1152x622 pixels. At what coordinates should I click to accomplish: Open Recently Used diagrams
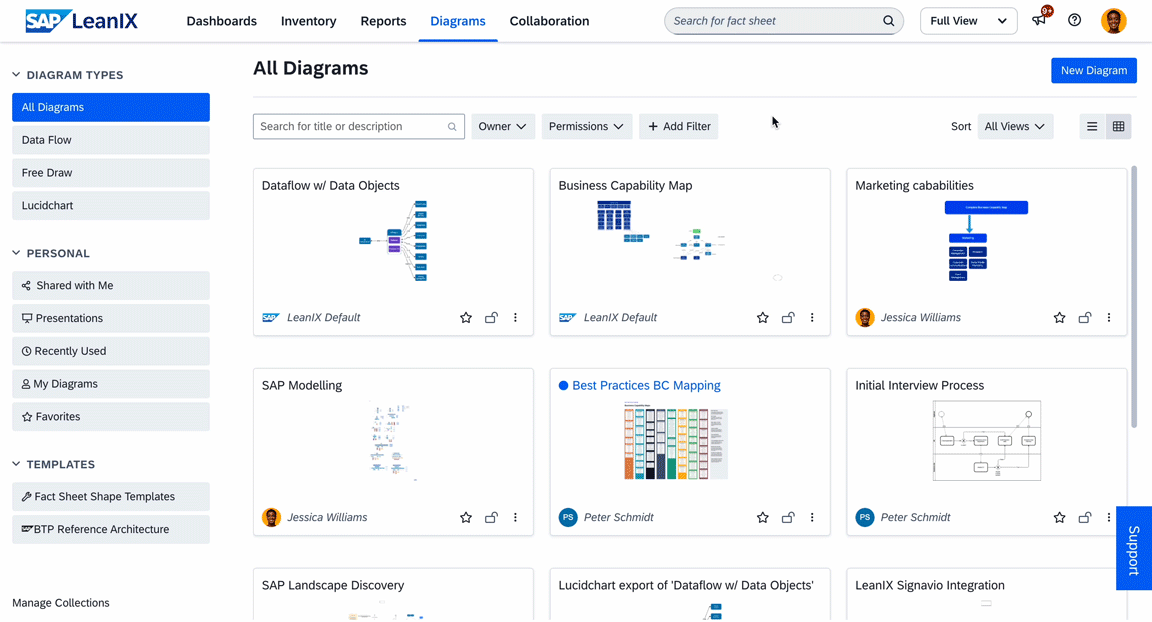point(111,351)
